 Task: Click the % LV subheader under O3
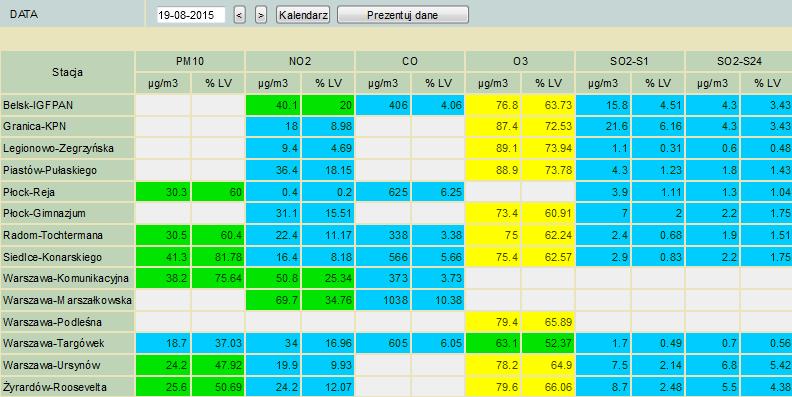(x=549, y=83)
